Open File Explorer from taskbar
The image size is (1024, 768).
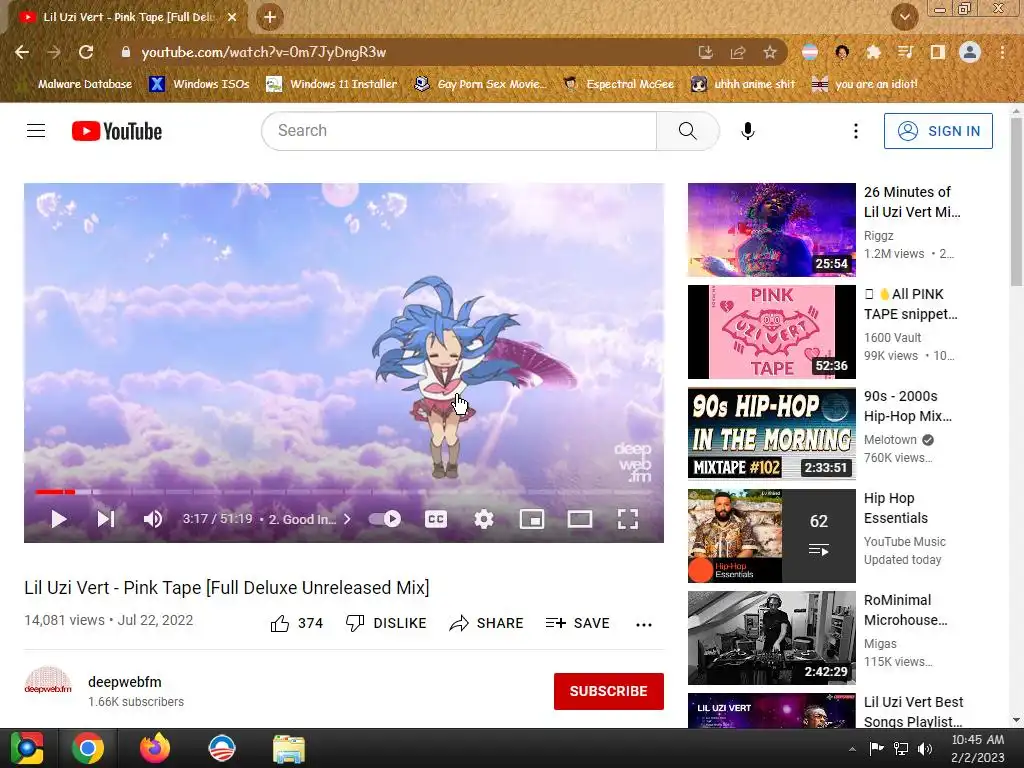(288, 748)
